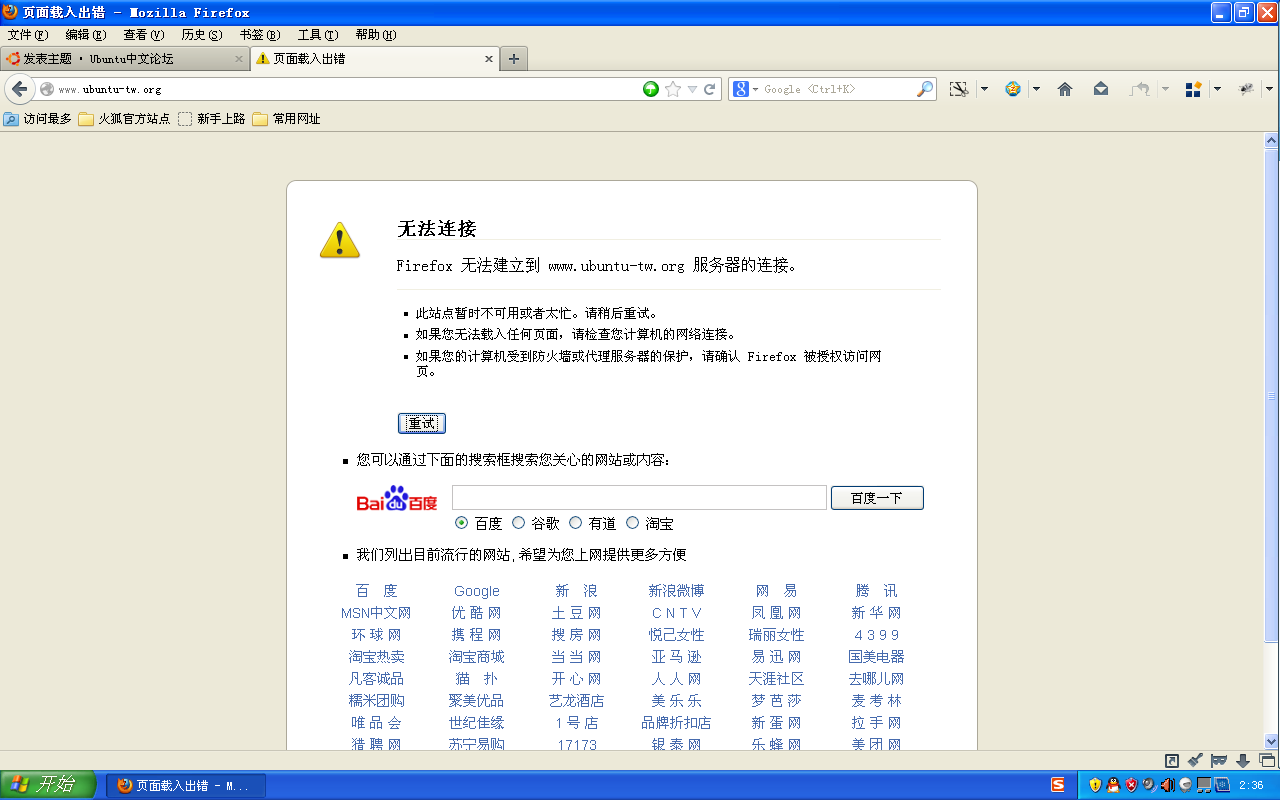Click the volume speaker tray icon
Image resolution: width=1280 pixels, height=800 pixels.
[1167, 785]
